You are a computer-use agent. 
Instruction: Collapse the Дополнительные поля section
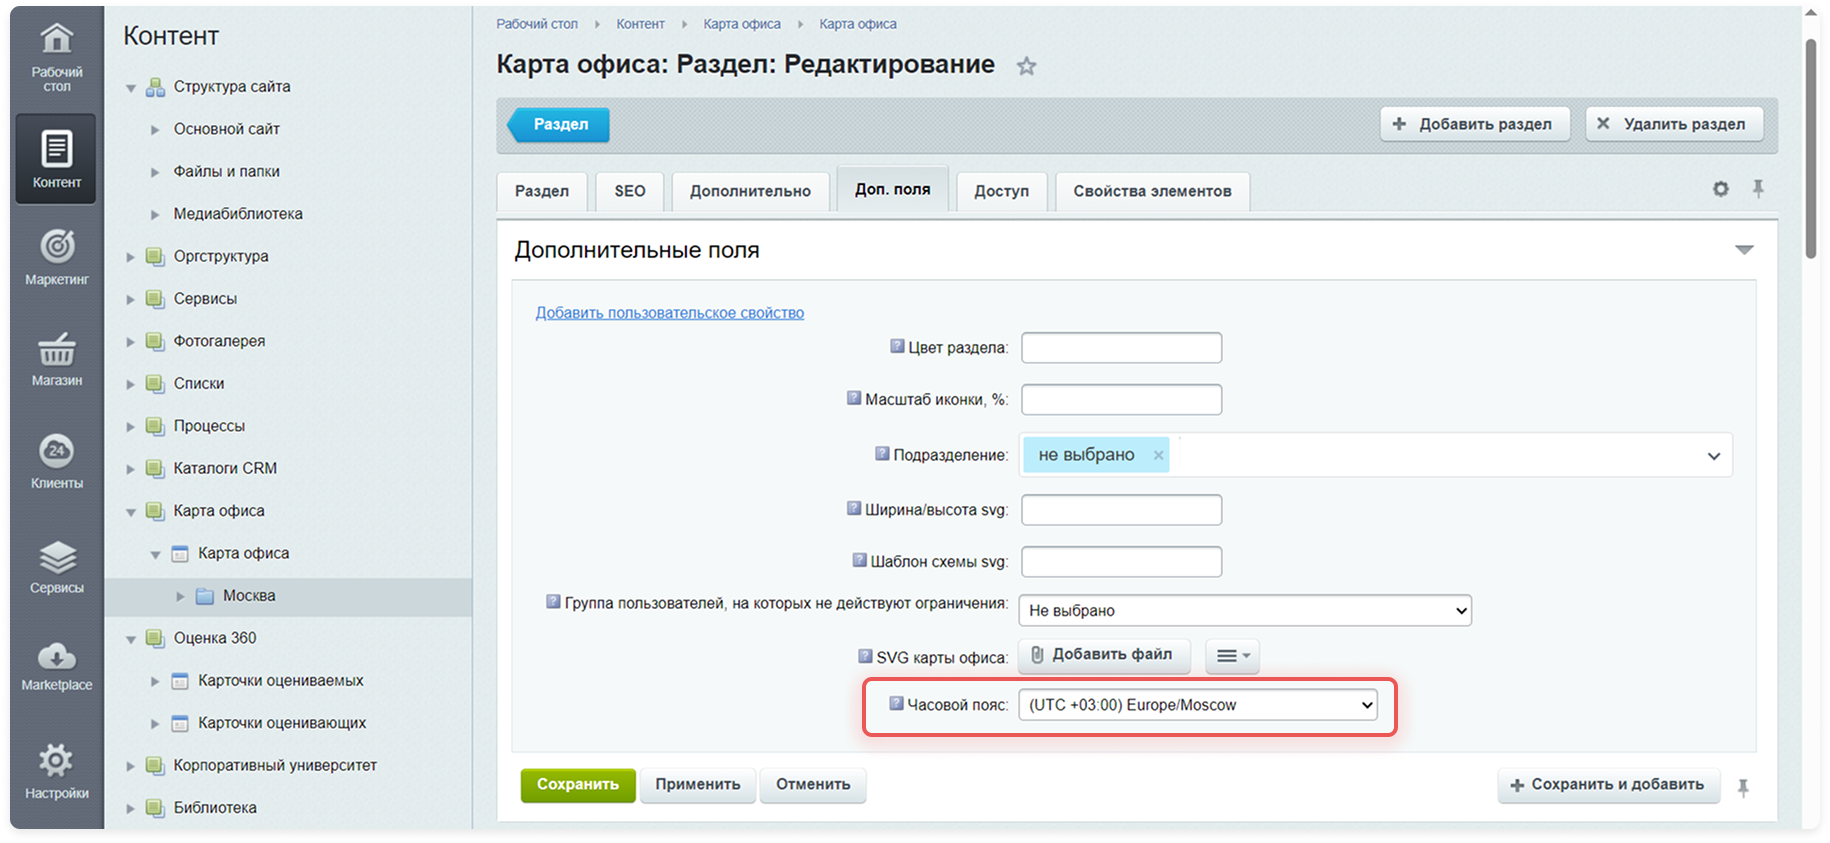click(1744, 250)
